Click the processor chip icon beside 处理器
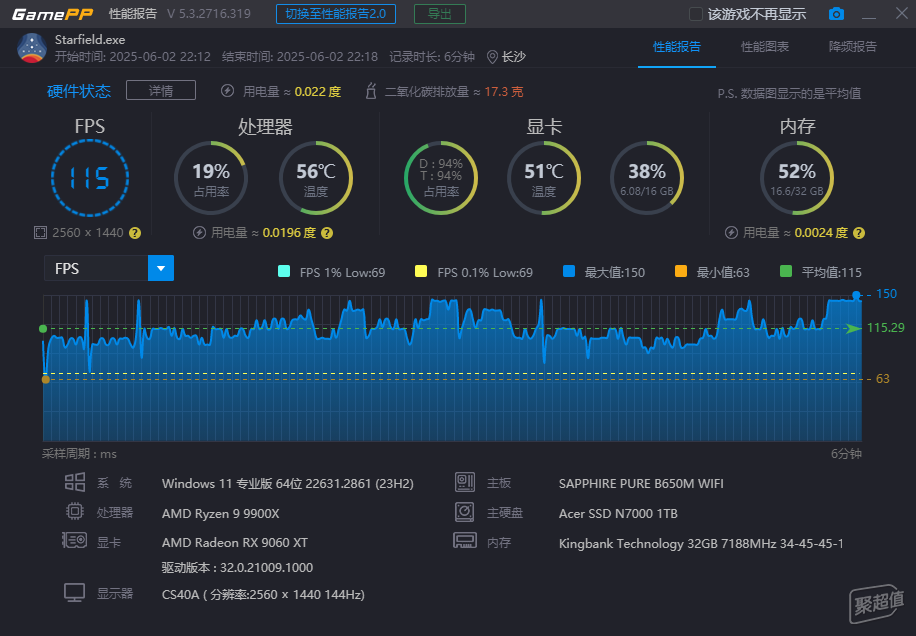Screen dimensions: 916x636 coord(75,512)
